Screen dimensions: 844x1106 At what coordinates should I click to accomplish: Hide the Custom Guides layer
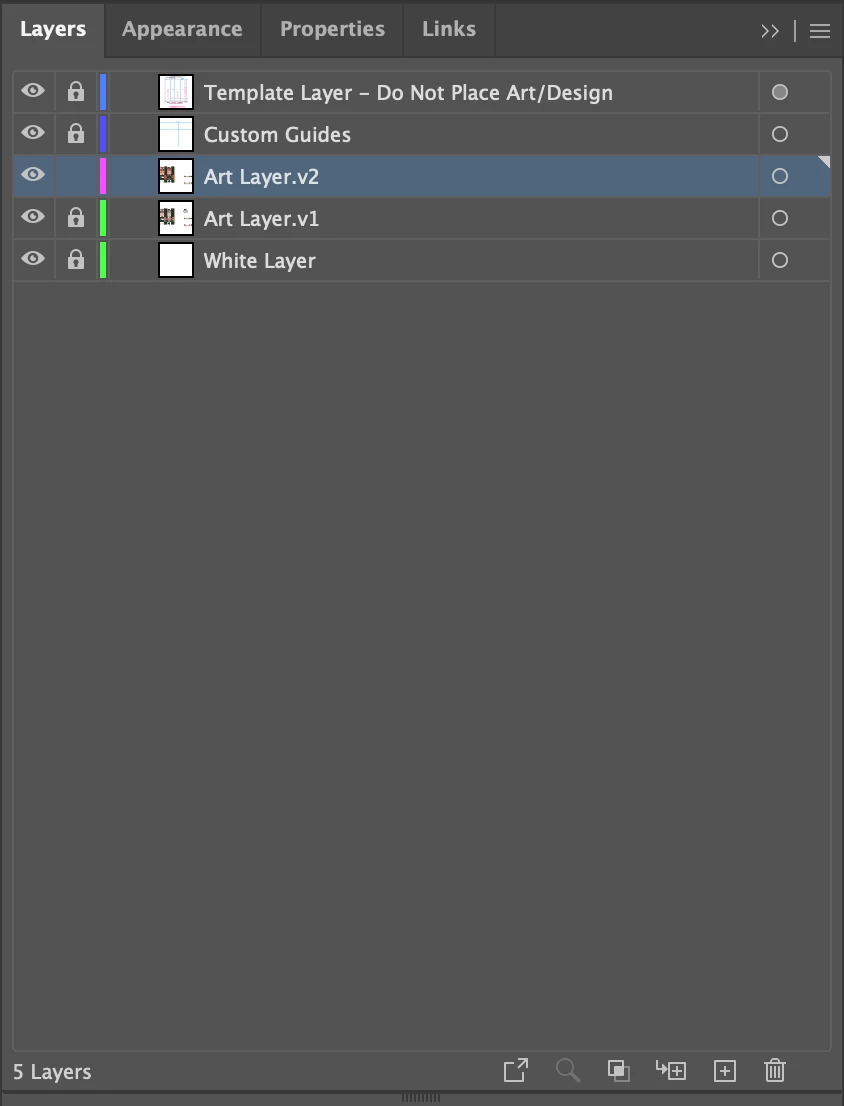(32, 133)
